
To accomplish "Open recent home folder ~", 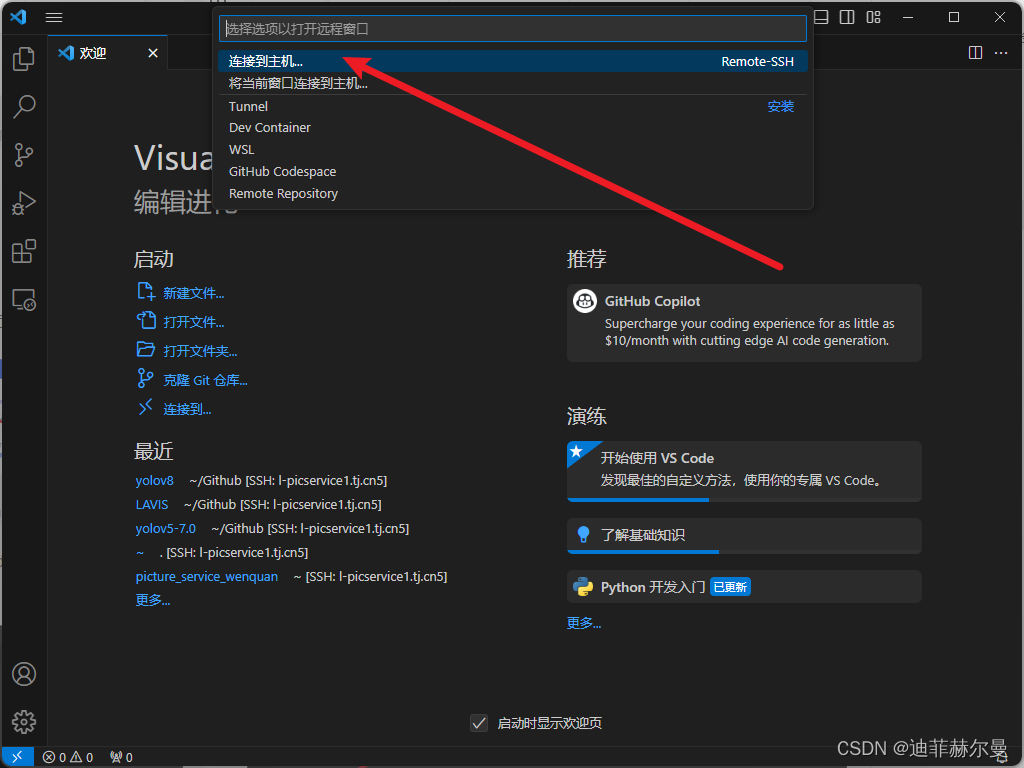I will point(140,552).
